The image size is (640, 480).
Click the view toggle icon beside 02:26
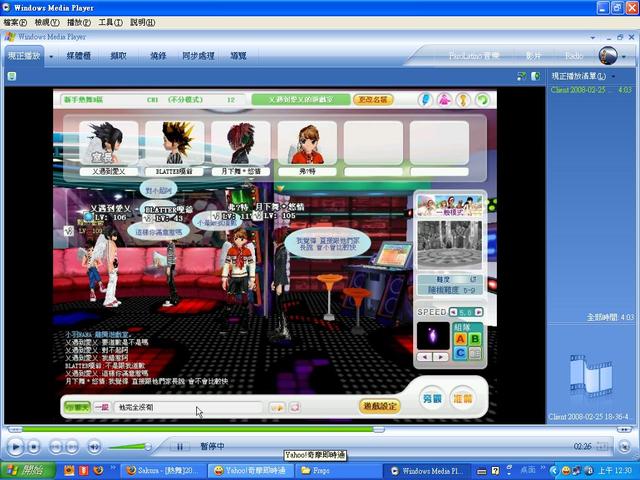click(x=603, y=446)
